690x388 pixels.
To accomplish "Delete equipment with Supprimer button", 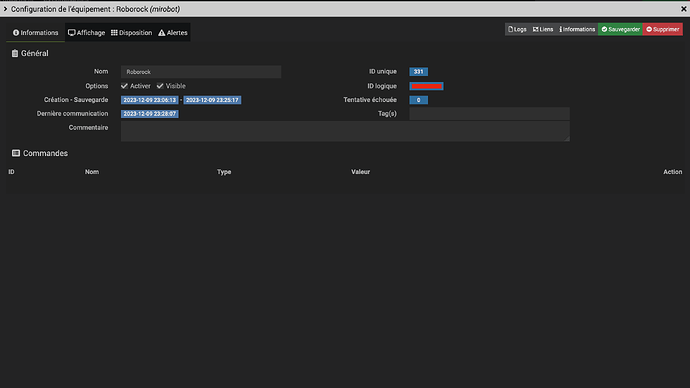I will pos(663,29).
